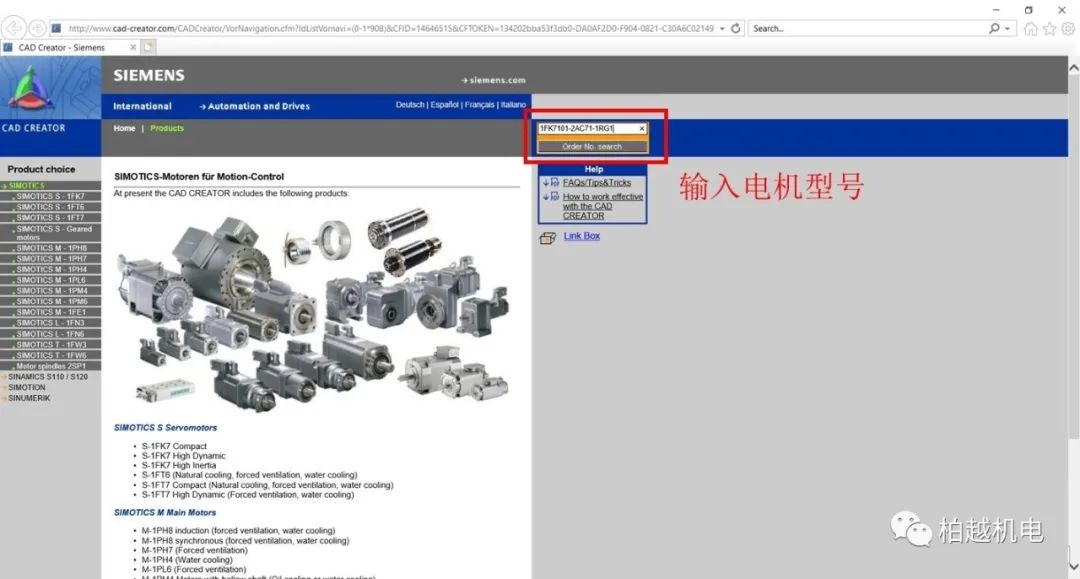Select the Products menu item
The height and width of the screenshot is (579, 1080).
(x=167, y=128)
